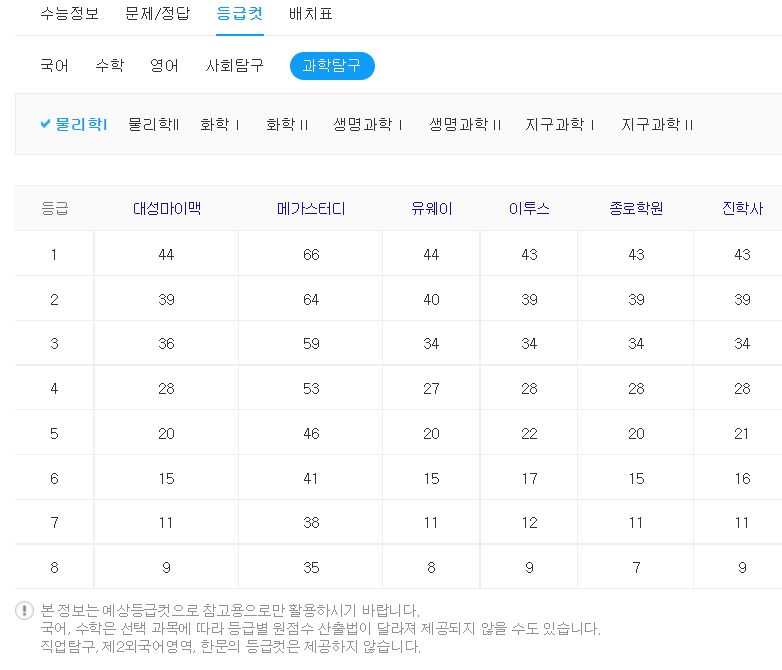This screenshot has height=670, width=782.
Task: Click the blue check mark beside 물리학I
Action: [x=45, y=124]
